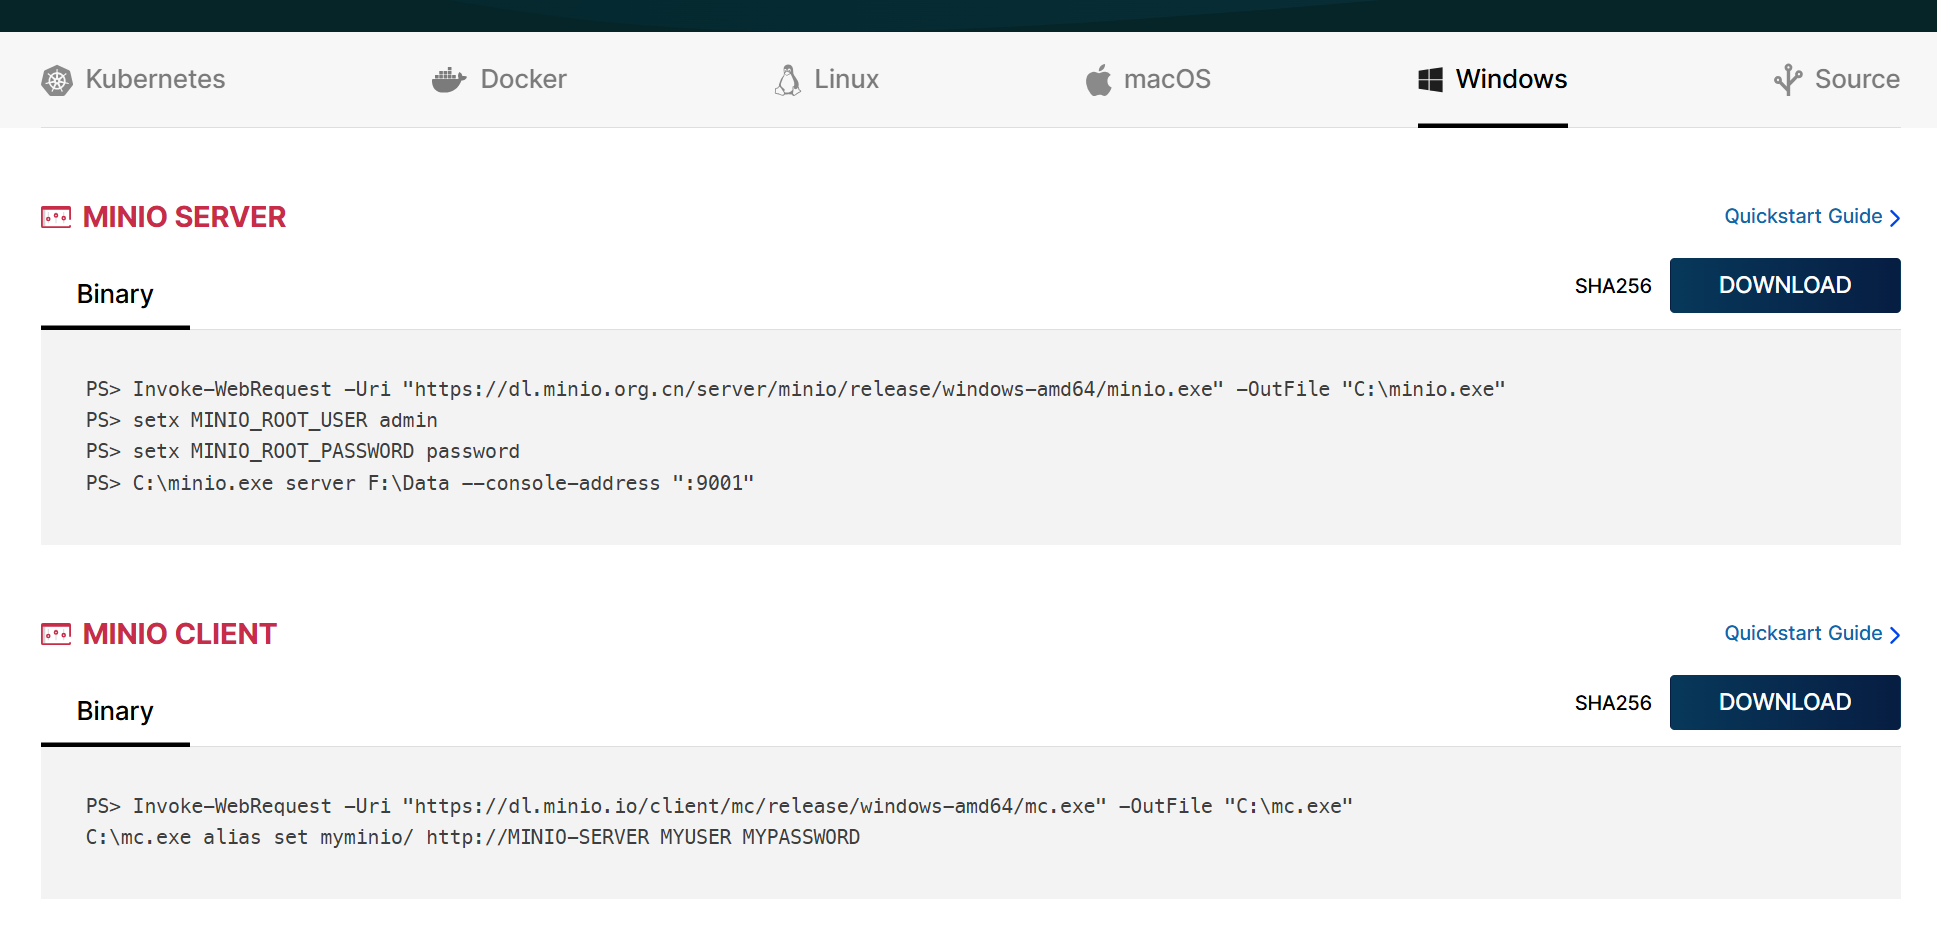Click the Kubernetes helm wheel icon
1937x927 pixels.
coord(57,80)
